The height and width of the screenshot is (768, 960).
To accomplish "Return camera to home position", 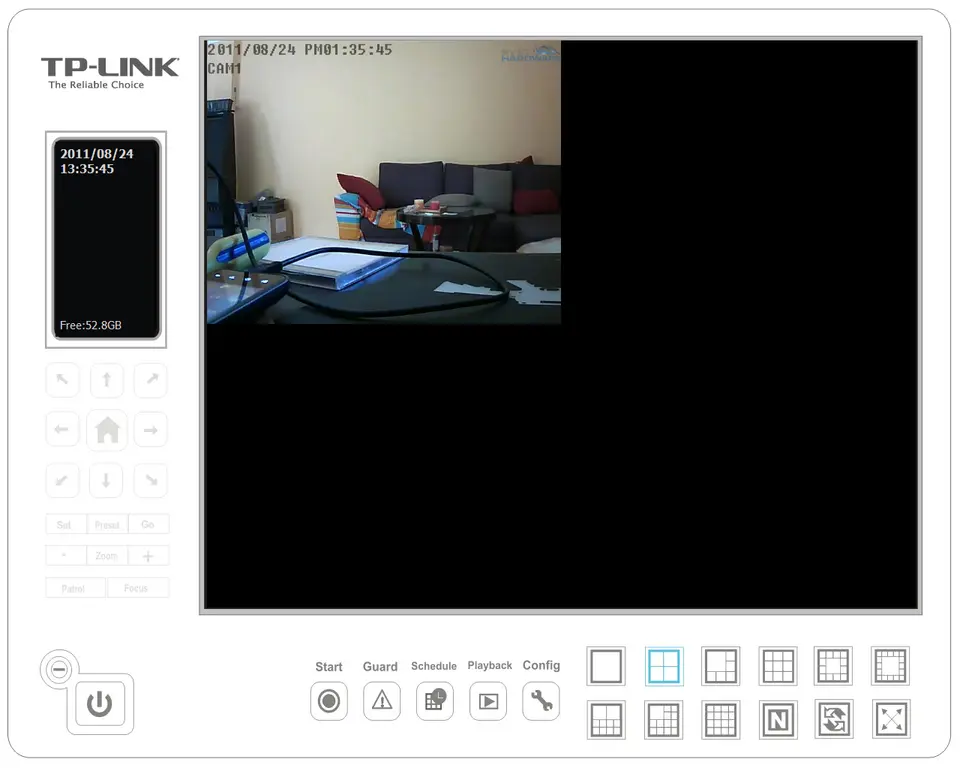I will [107, 430].
